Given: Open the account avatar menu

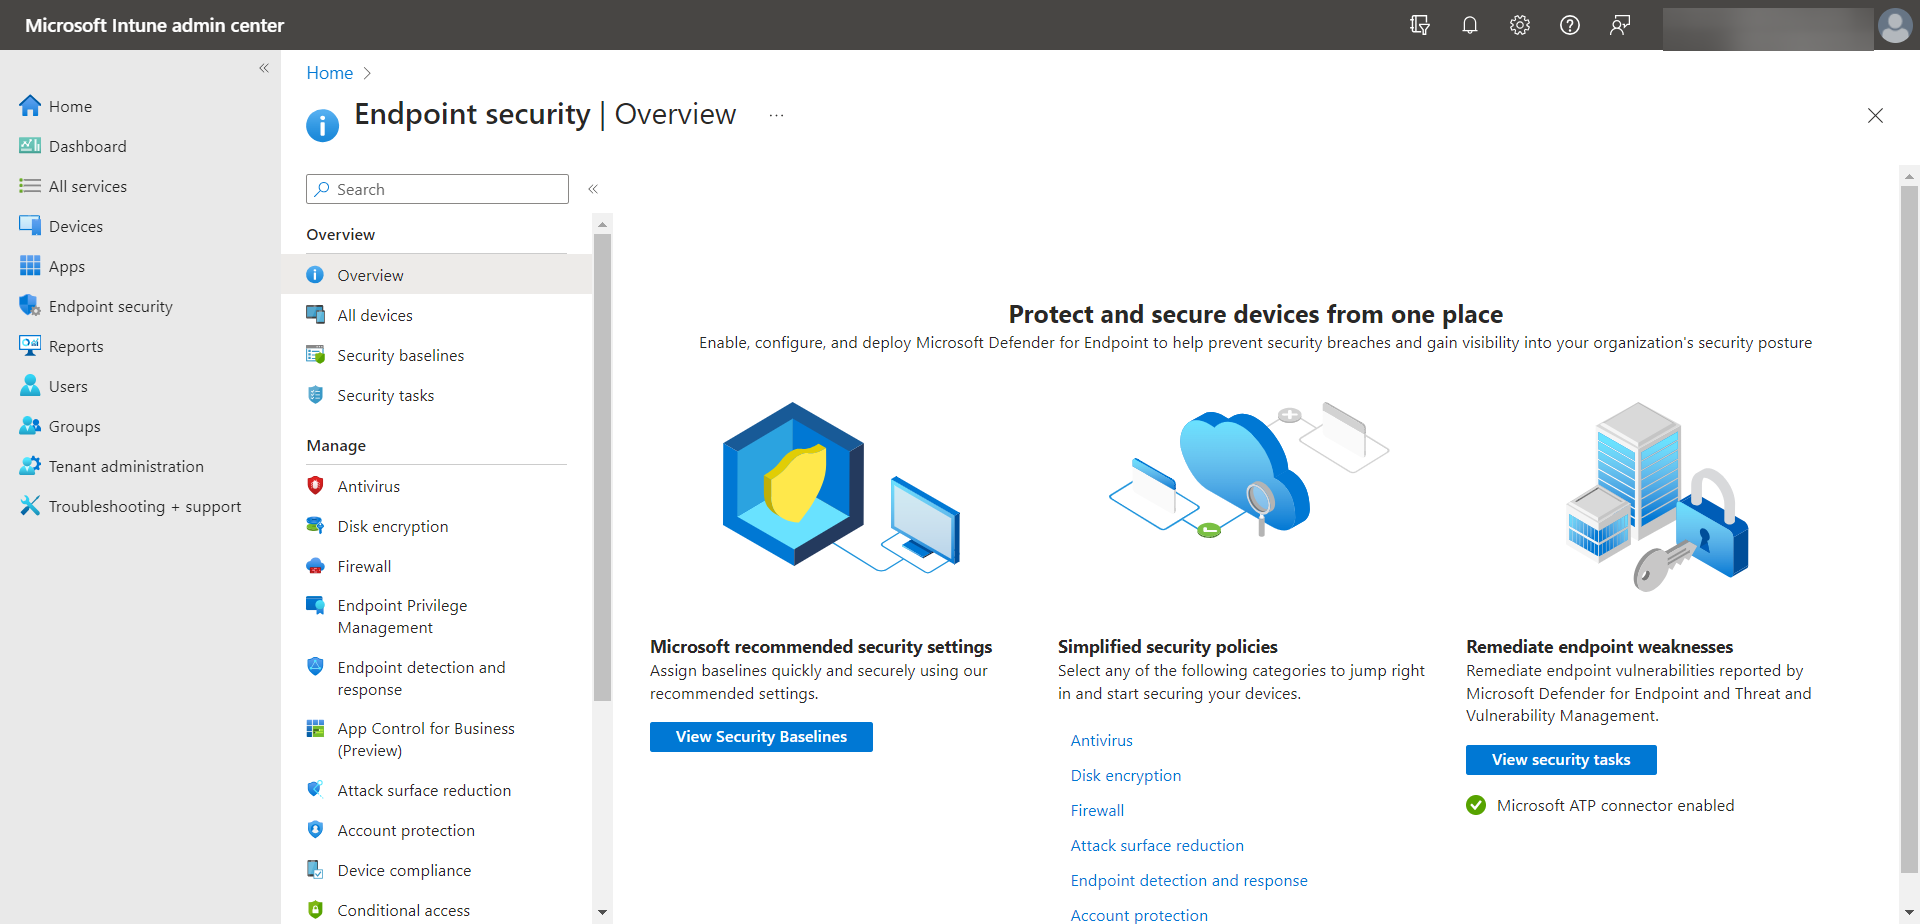Looking at the screenshot, I should click(x=1894, y=25).
